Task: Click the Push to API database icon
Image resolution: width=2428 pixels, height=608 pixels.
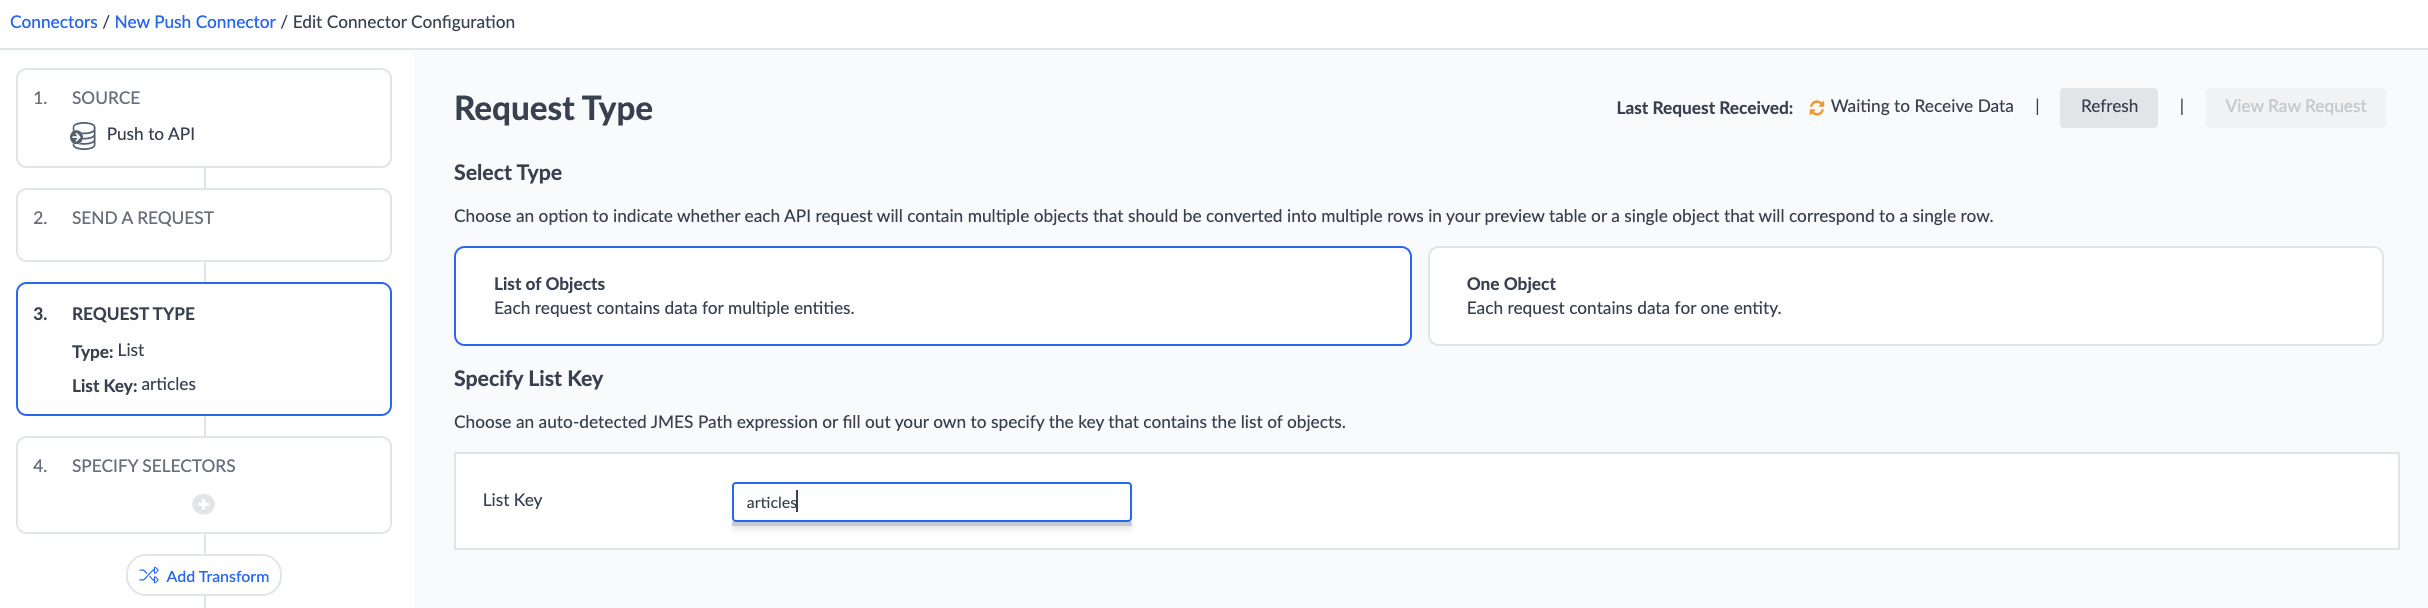Action: [83, 135]
